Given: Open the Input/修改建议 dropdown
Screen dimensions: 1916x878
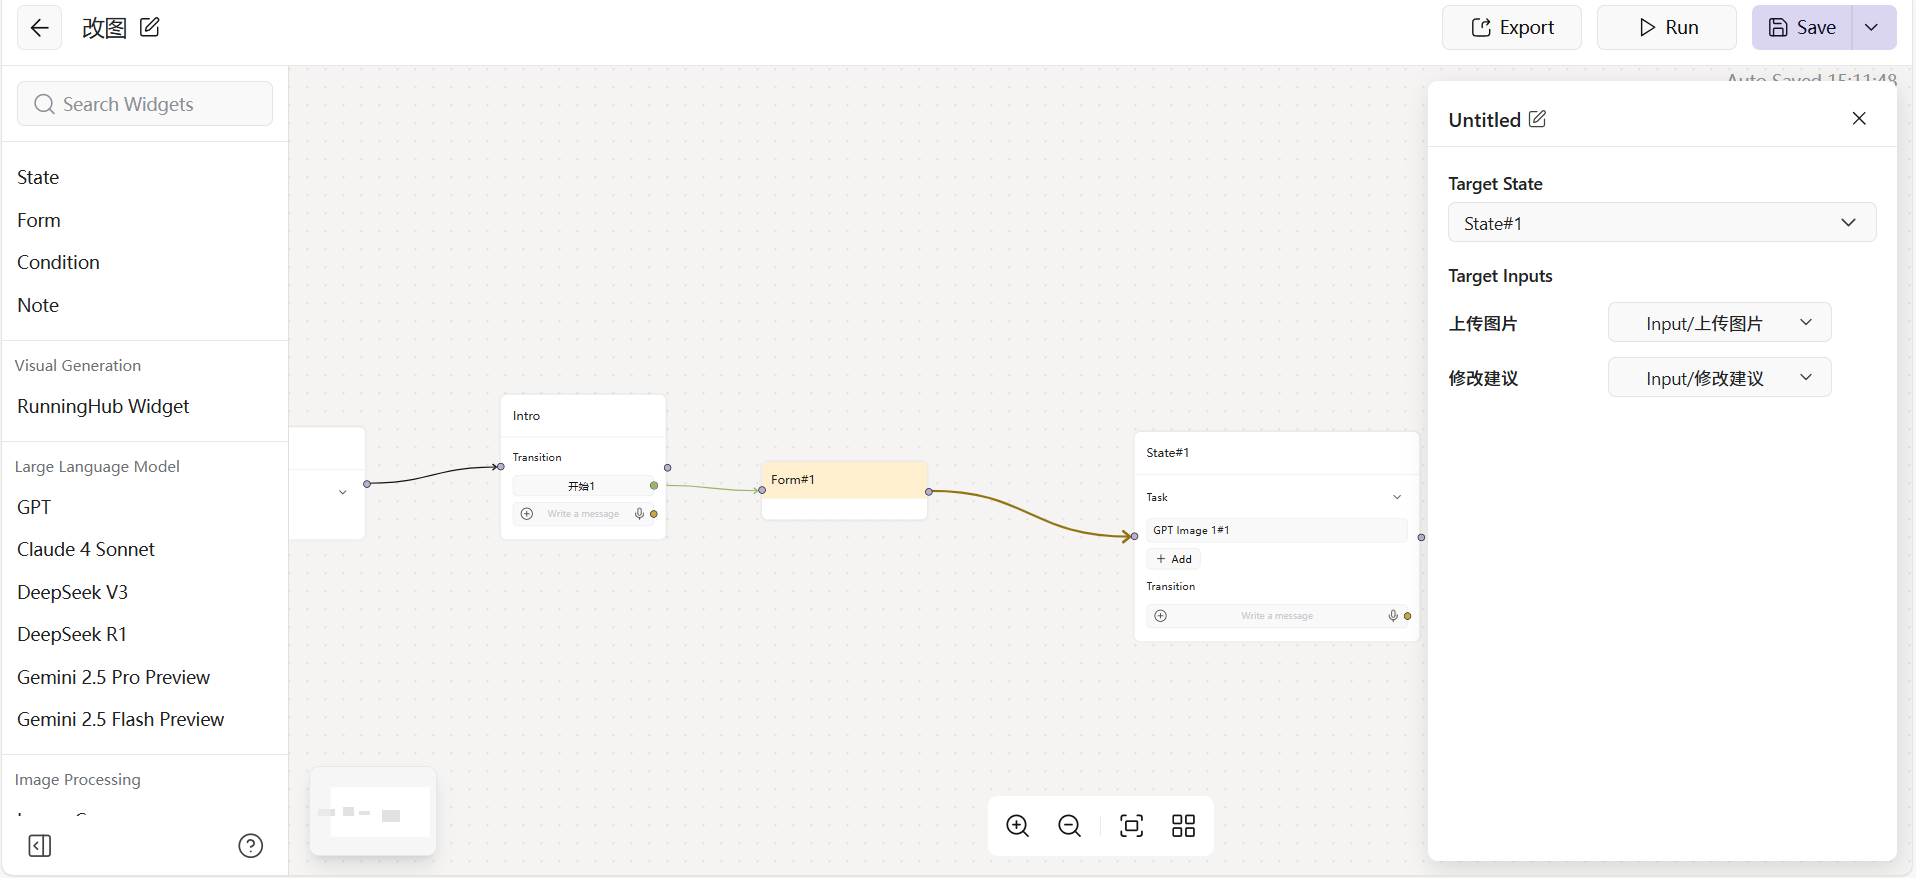Looking at the screenshot, I should pos(1719,378).
